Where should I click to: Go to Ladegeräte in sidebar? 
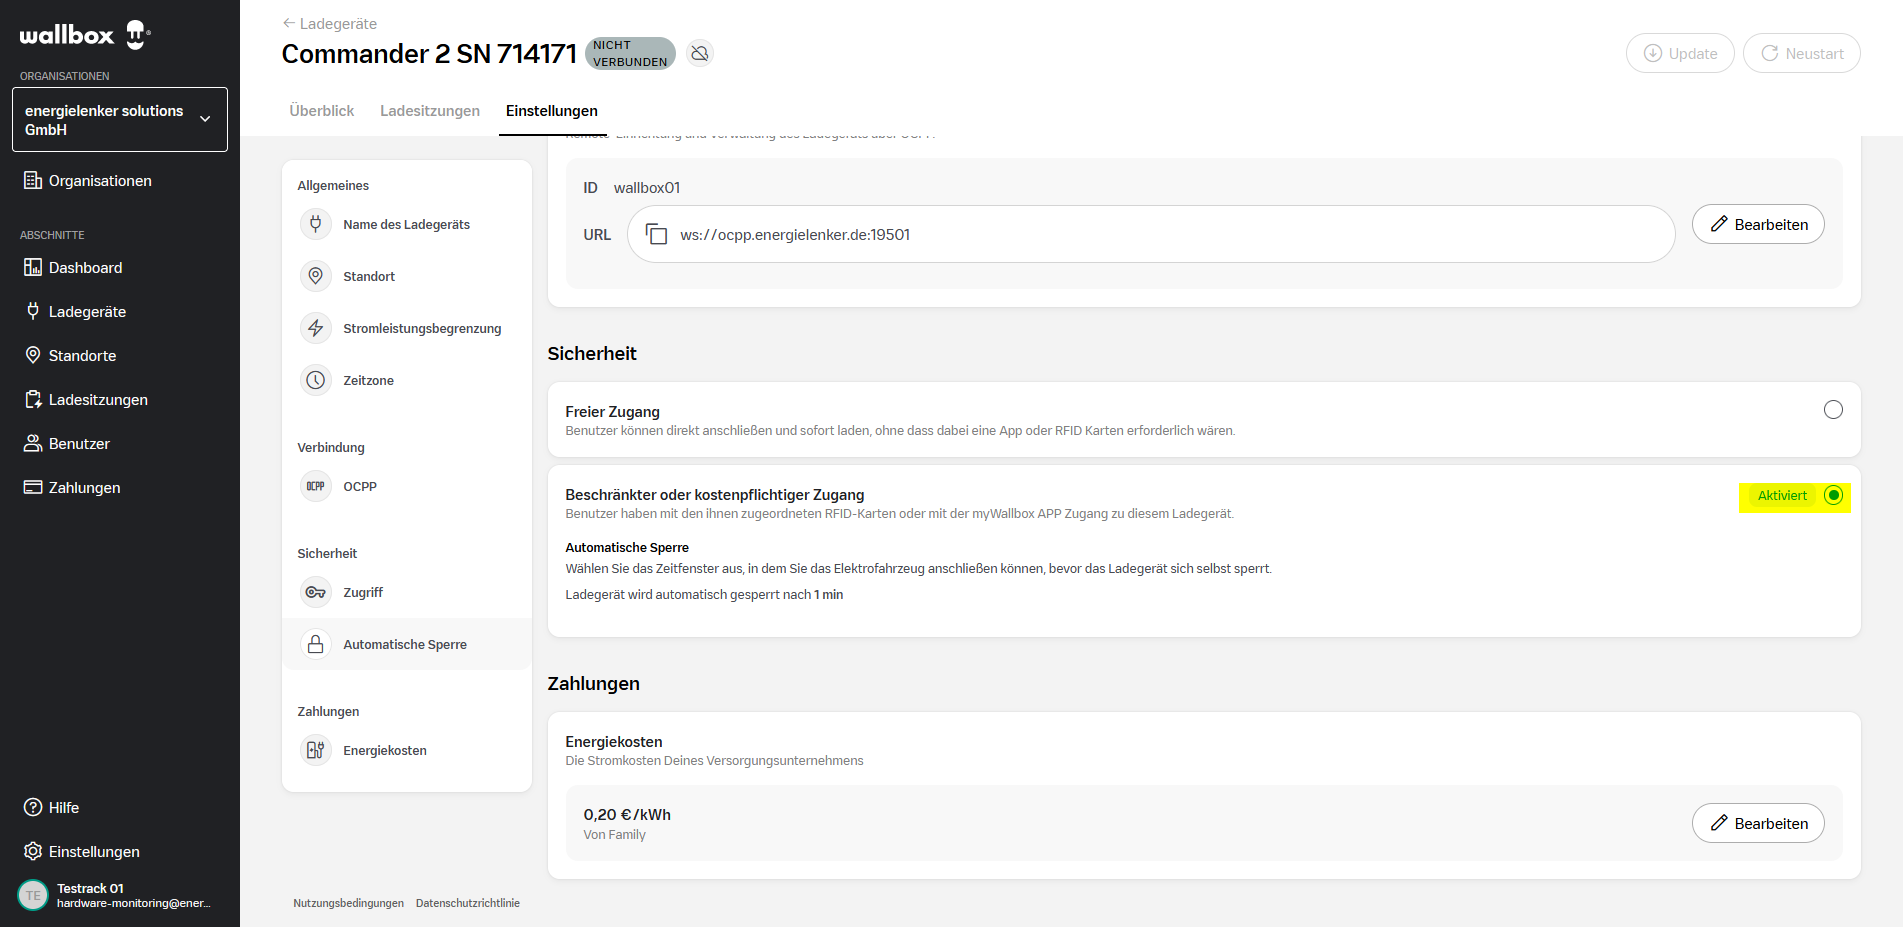tap(75, 312)
